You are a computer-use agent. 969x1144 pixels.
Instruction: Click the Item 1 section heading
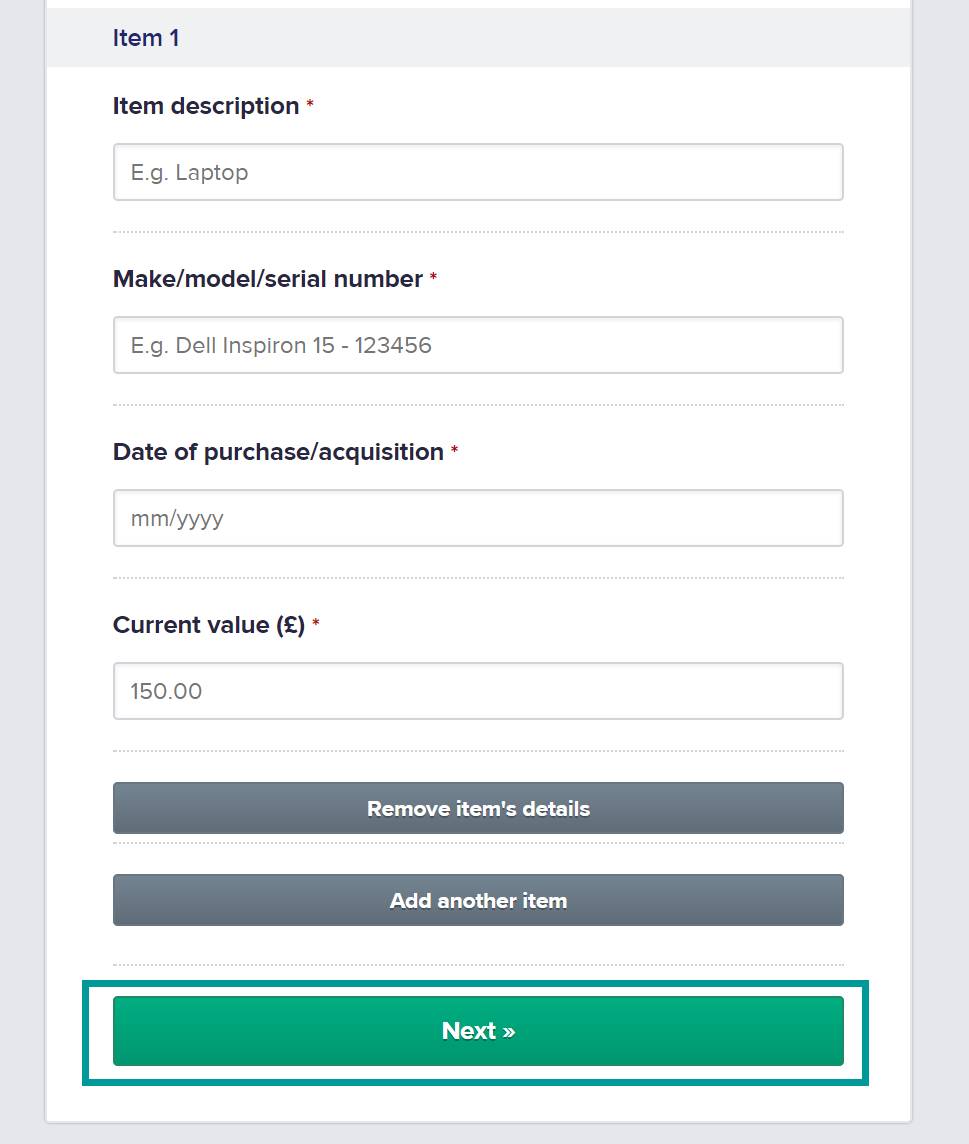[146, 38]
